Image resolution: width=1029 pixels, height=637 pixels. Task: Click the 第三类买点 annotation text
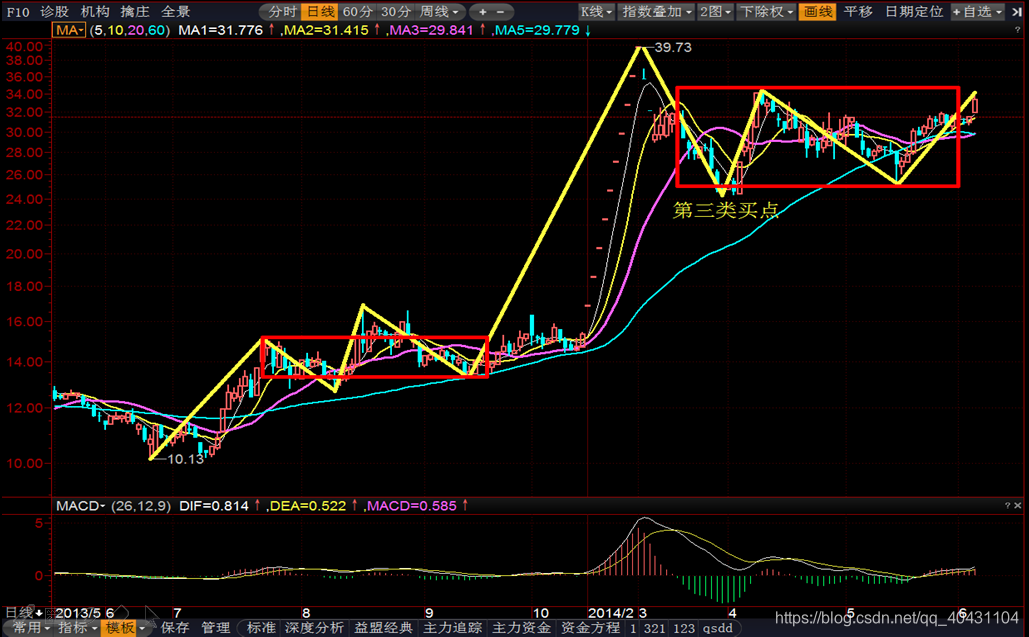pos(726,210)
